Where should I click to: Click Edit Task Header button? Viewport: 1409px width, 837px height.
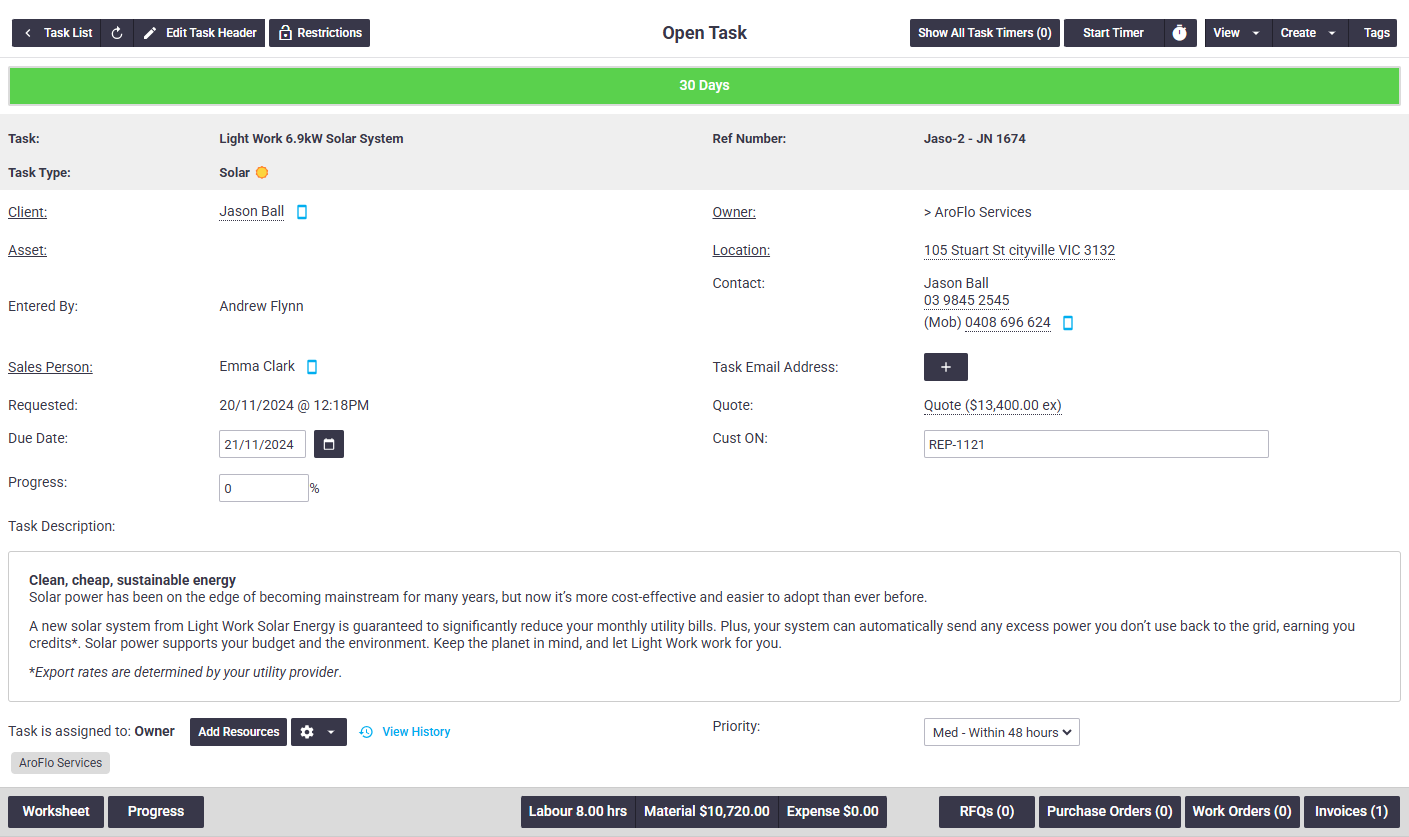pos(199,33)
